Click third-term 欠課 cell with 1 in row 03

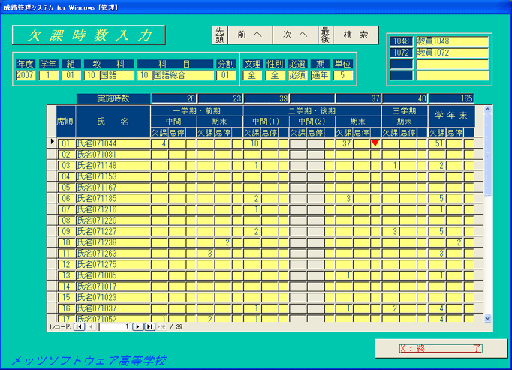[x=390, y=166]
